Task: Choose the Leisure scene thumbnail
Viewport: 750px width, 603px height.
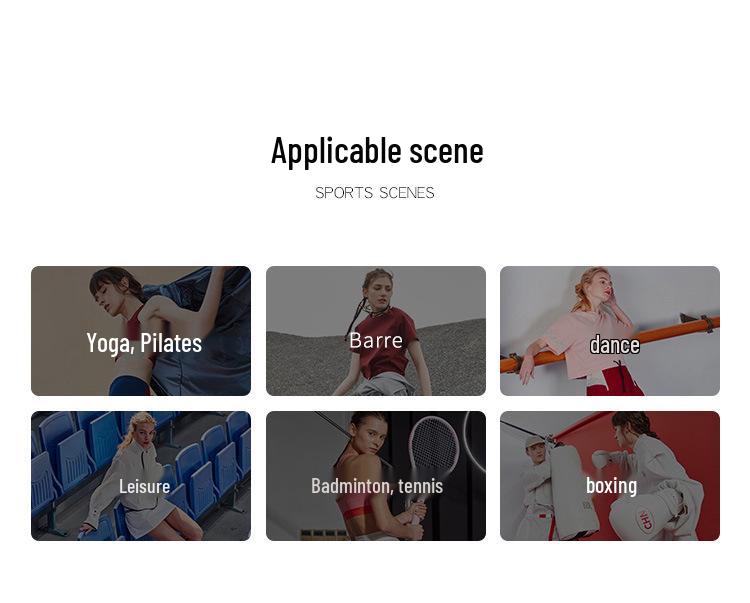Action: (x=141, y=476)
